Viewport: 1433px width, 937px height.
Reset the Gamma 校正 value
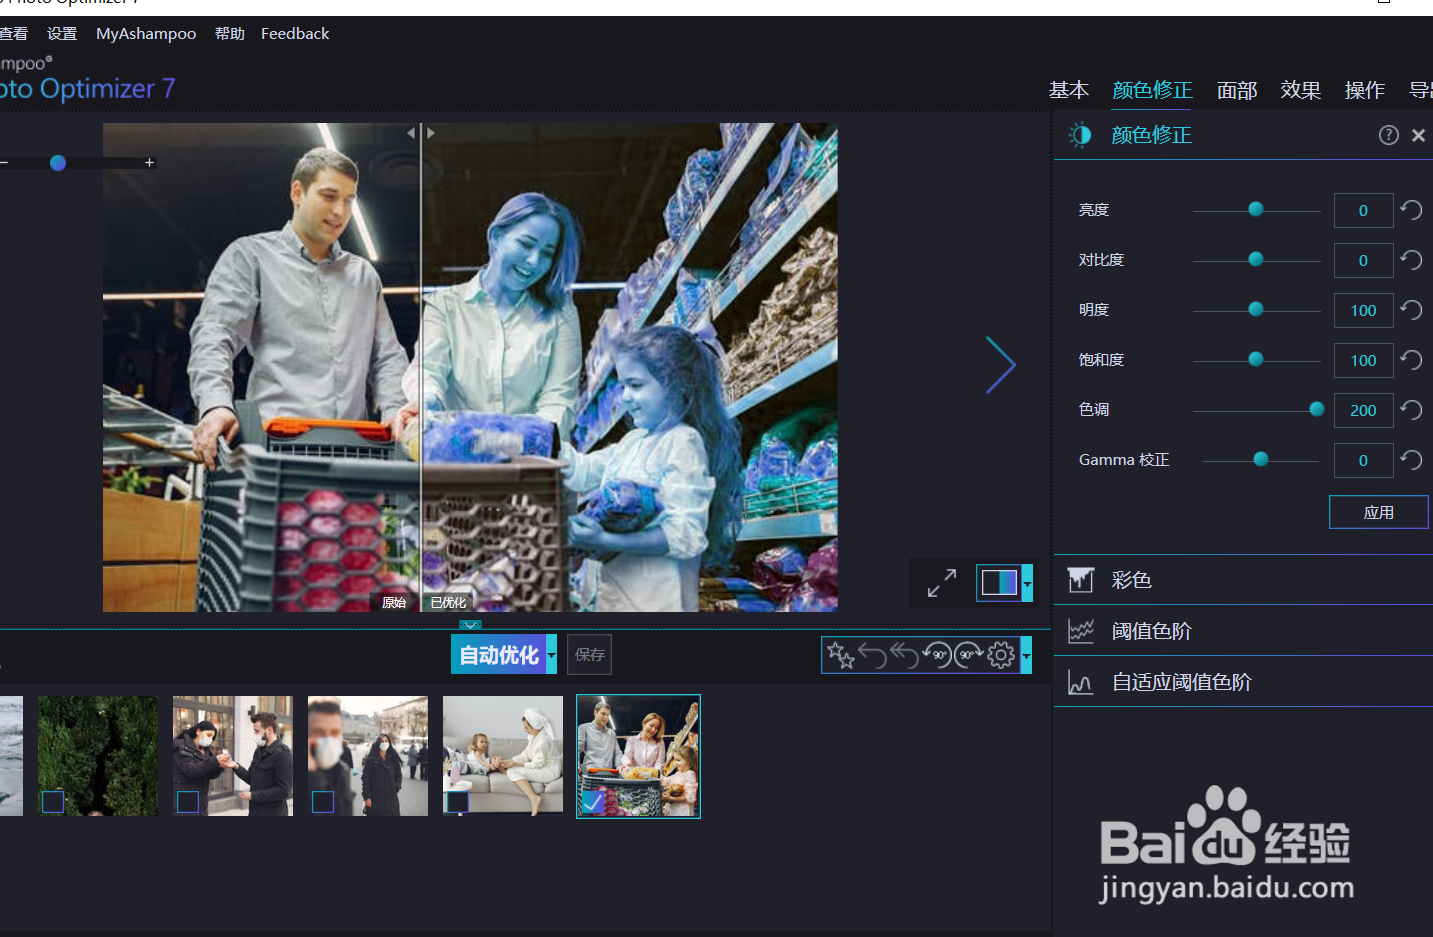1411,460
